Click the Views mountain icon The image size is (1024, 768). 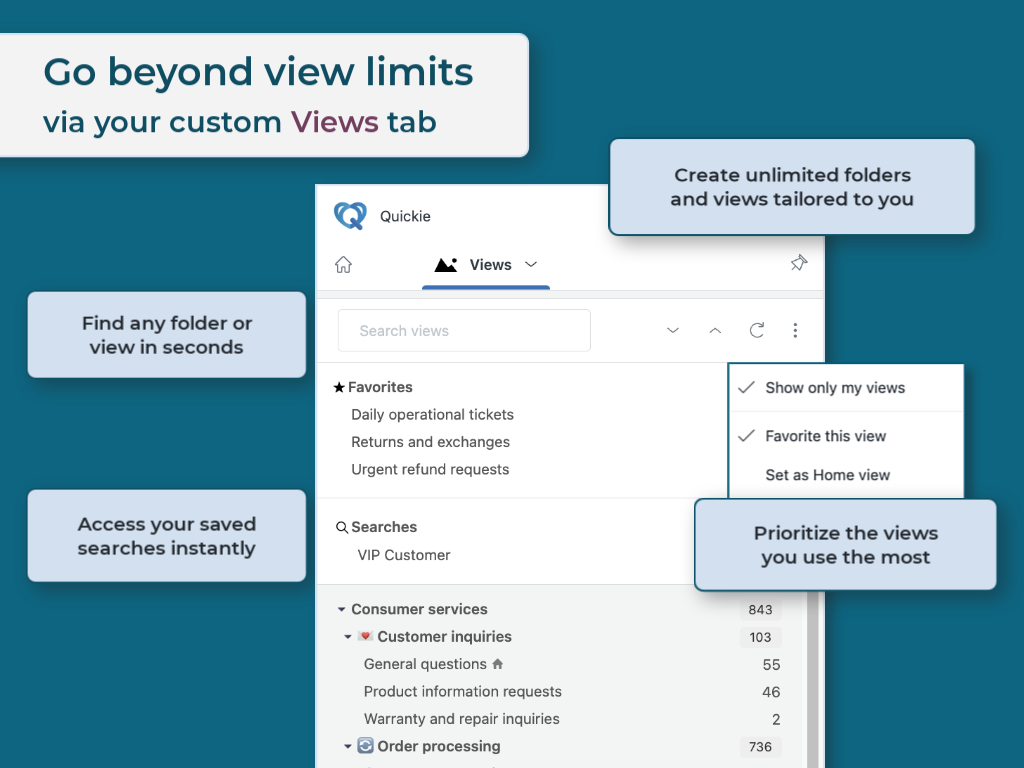pyautogui.click(x=446, y=265)
